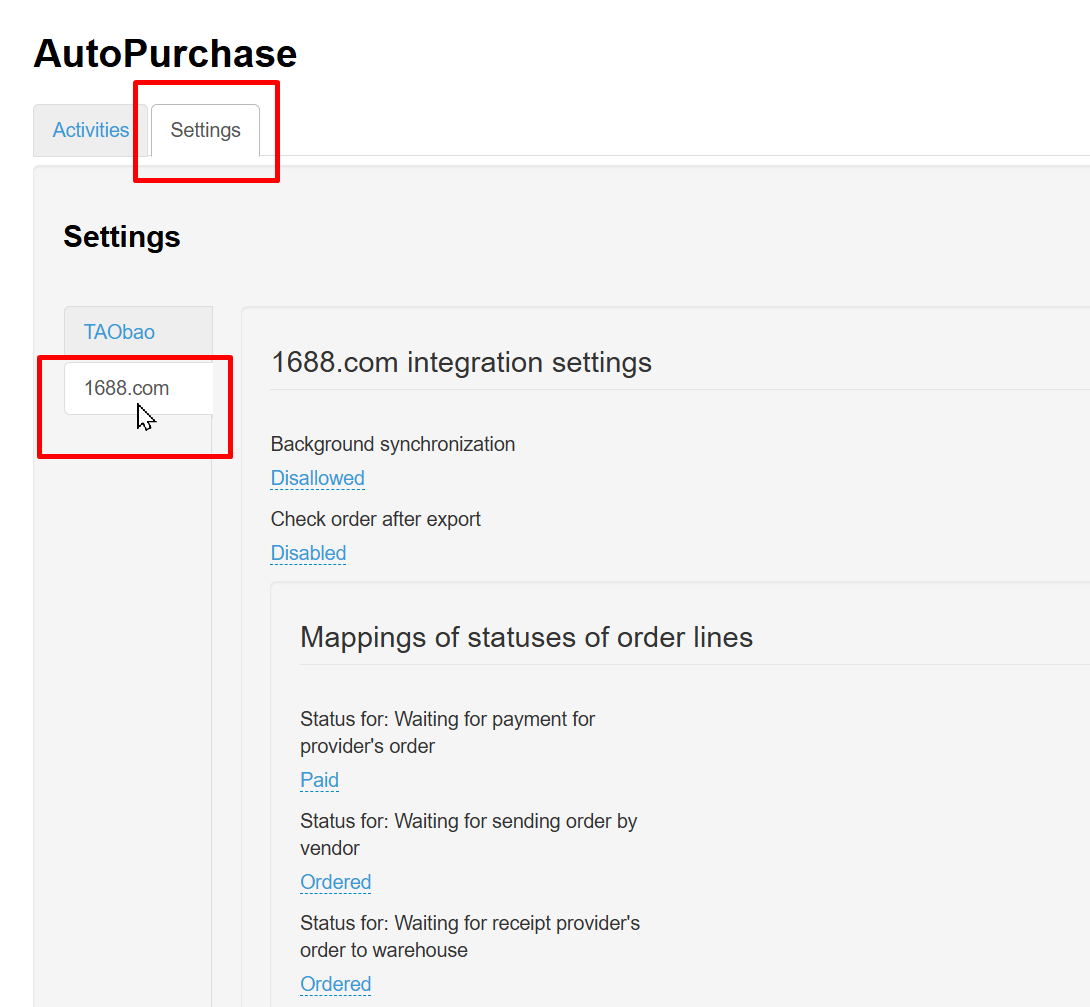Screen dimensions: 1090x1007
Task: Click the Waiting for payment status label
Action: [x=447, y=732]
